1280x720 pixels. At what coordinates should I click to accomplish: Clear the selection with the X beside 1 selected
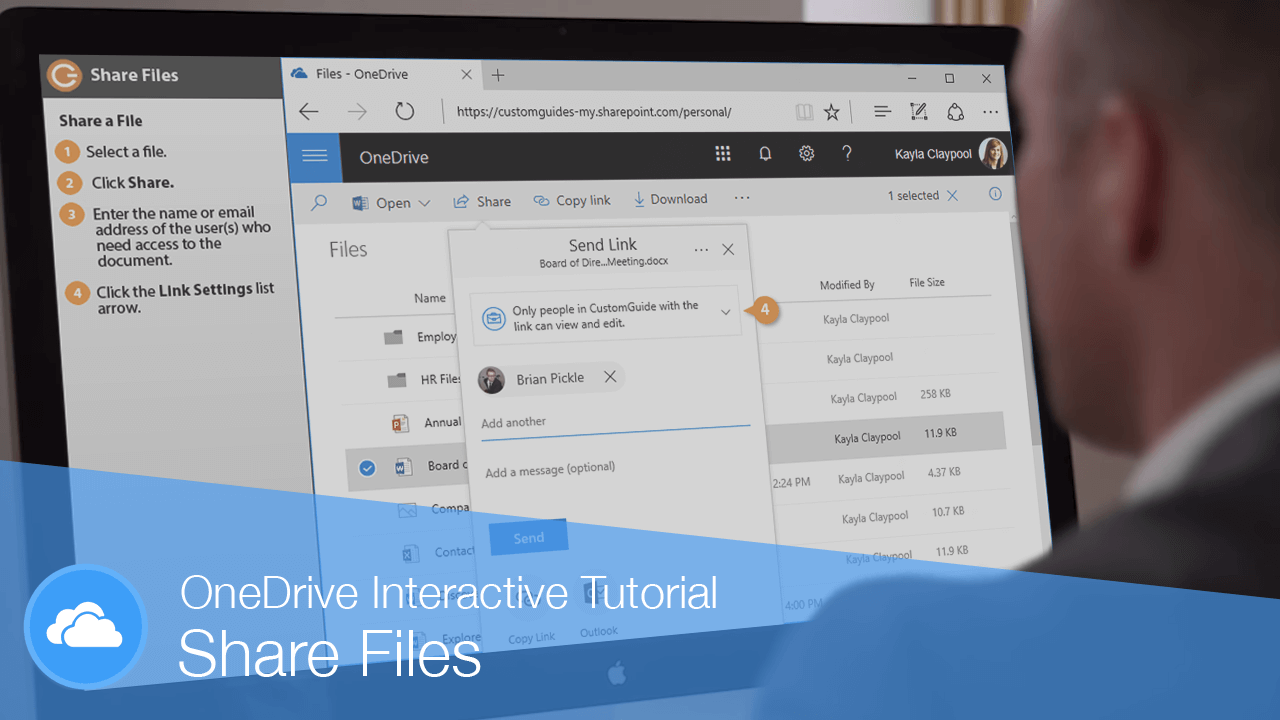952,196
